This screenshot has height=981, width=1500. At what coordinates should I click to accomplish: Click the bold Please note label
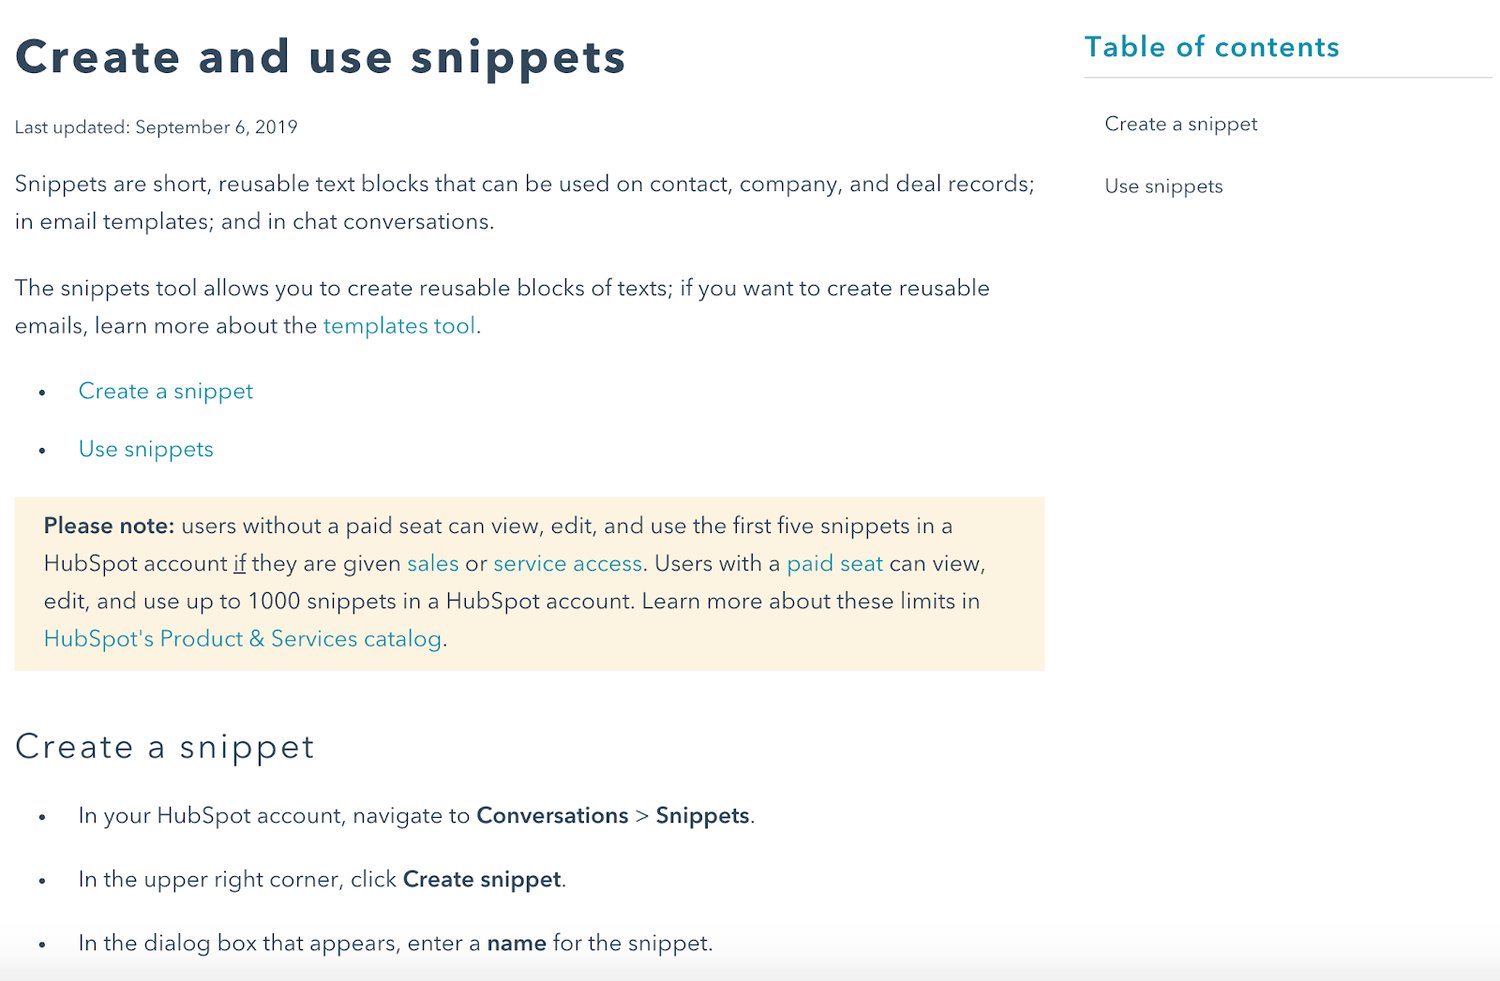[109, 526]
